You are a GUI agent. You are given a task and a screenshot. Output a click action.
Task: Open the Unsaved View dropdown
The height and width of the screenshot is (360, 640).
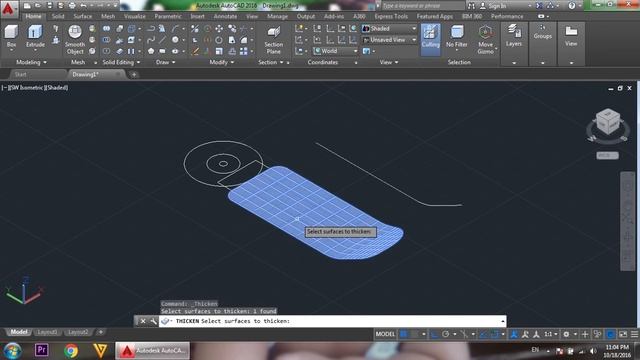tap(389, 40)
